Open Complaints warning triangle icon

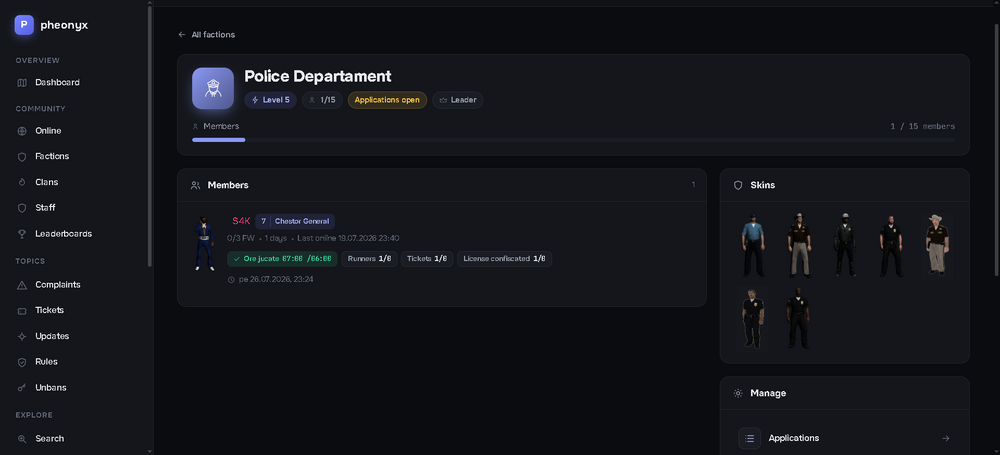pyautogui.click(x=22, y=285)
